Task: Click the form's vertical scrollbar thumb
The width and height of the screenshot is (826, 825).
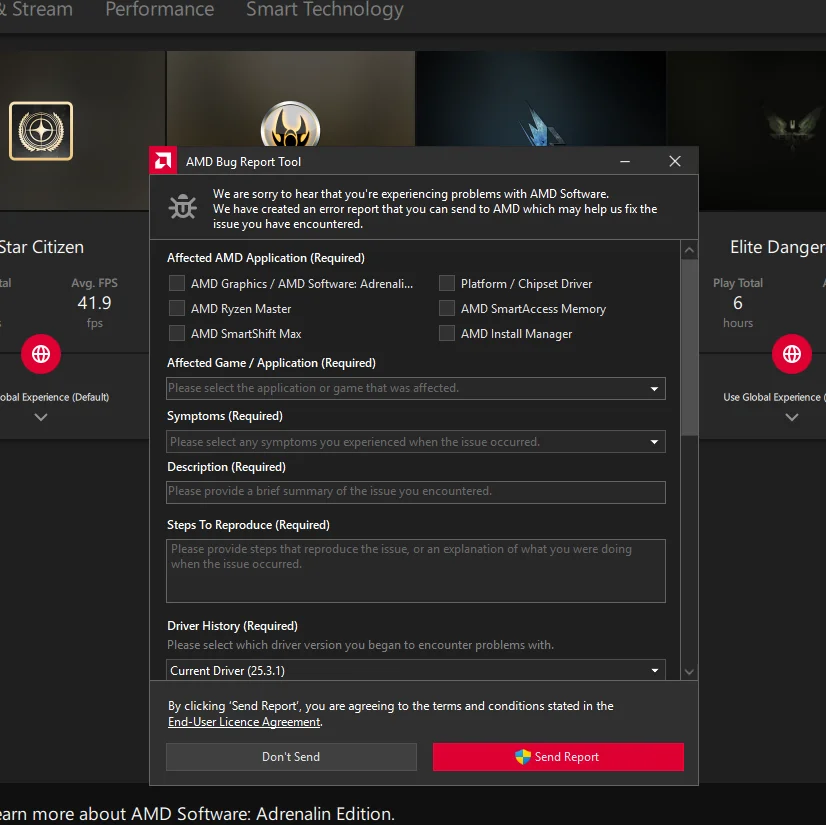Action: pos(689,348)
